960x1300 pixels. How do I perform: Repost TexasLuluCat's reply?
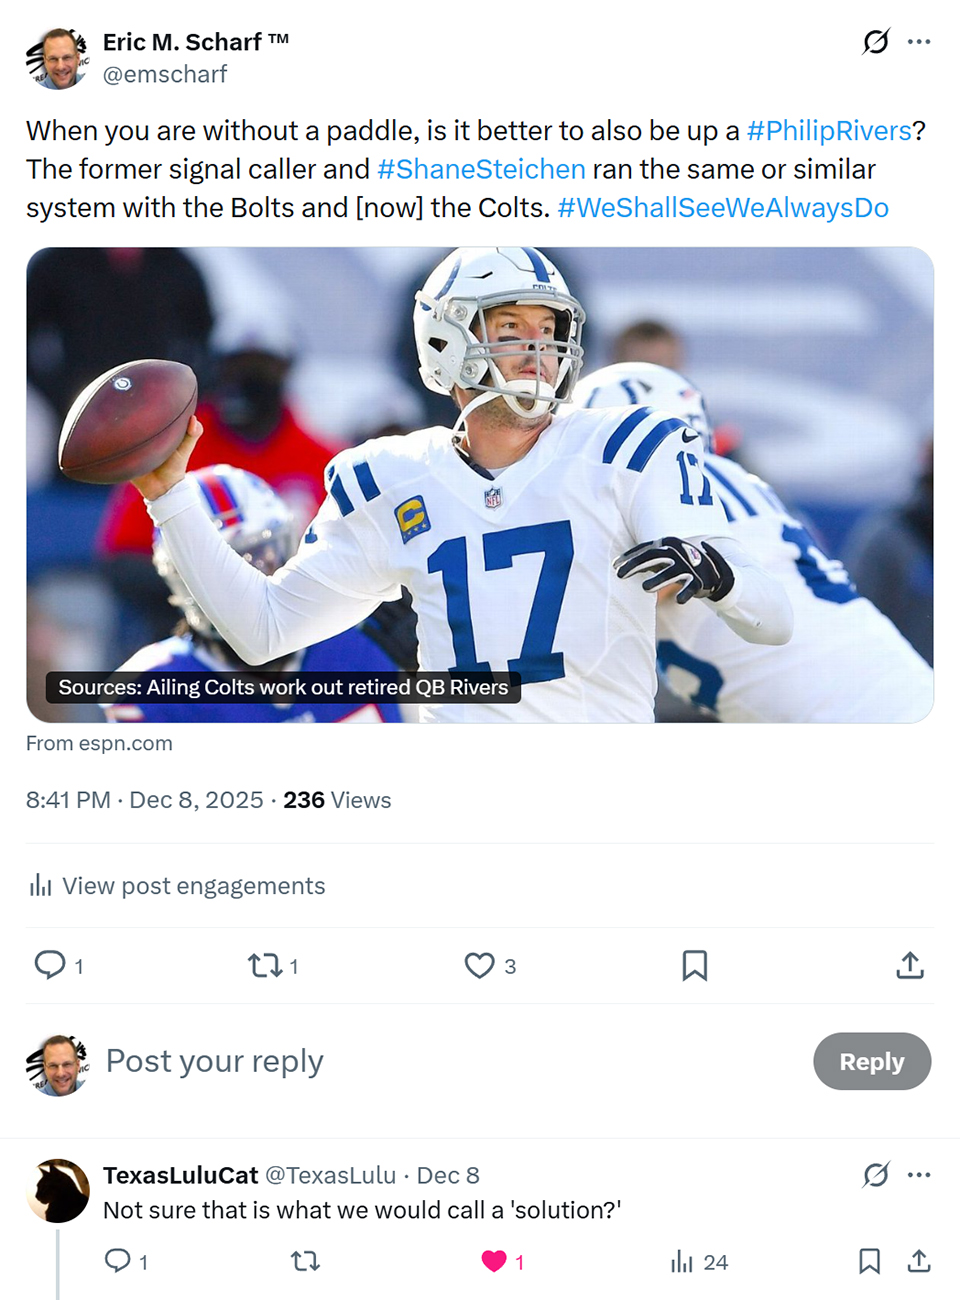[305, 1261]
